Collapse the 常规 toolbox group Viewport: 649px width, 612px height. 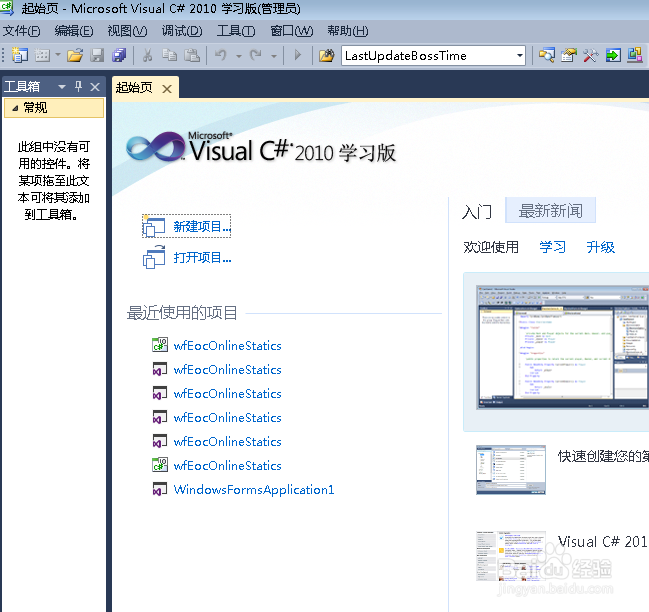15,108
